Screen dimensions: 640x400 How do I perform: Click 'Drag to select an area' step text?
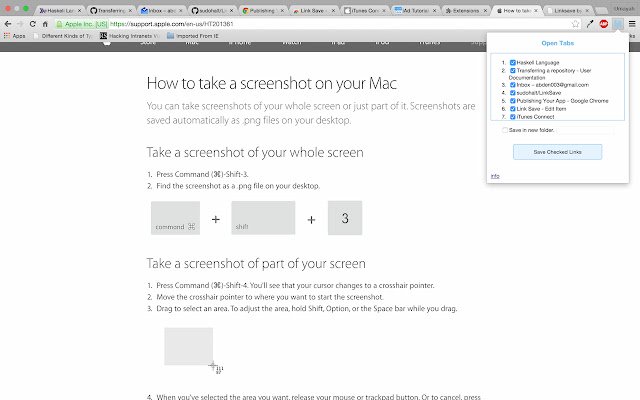coord(307,308)
